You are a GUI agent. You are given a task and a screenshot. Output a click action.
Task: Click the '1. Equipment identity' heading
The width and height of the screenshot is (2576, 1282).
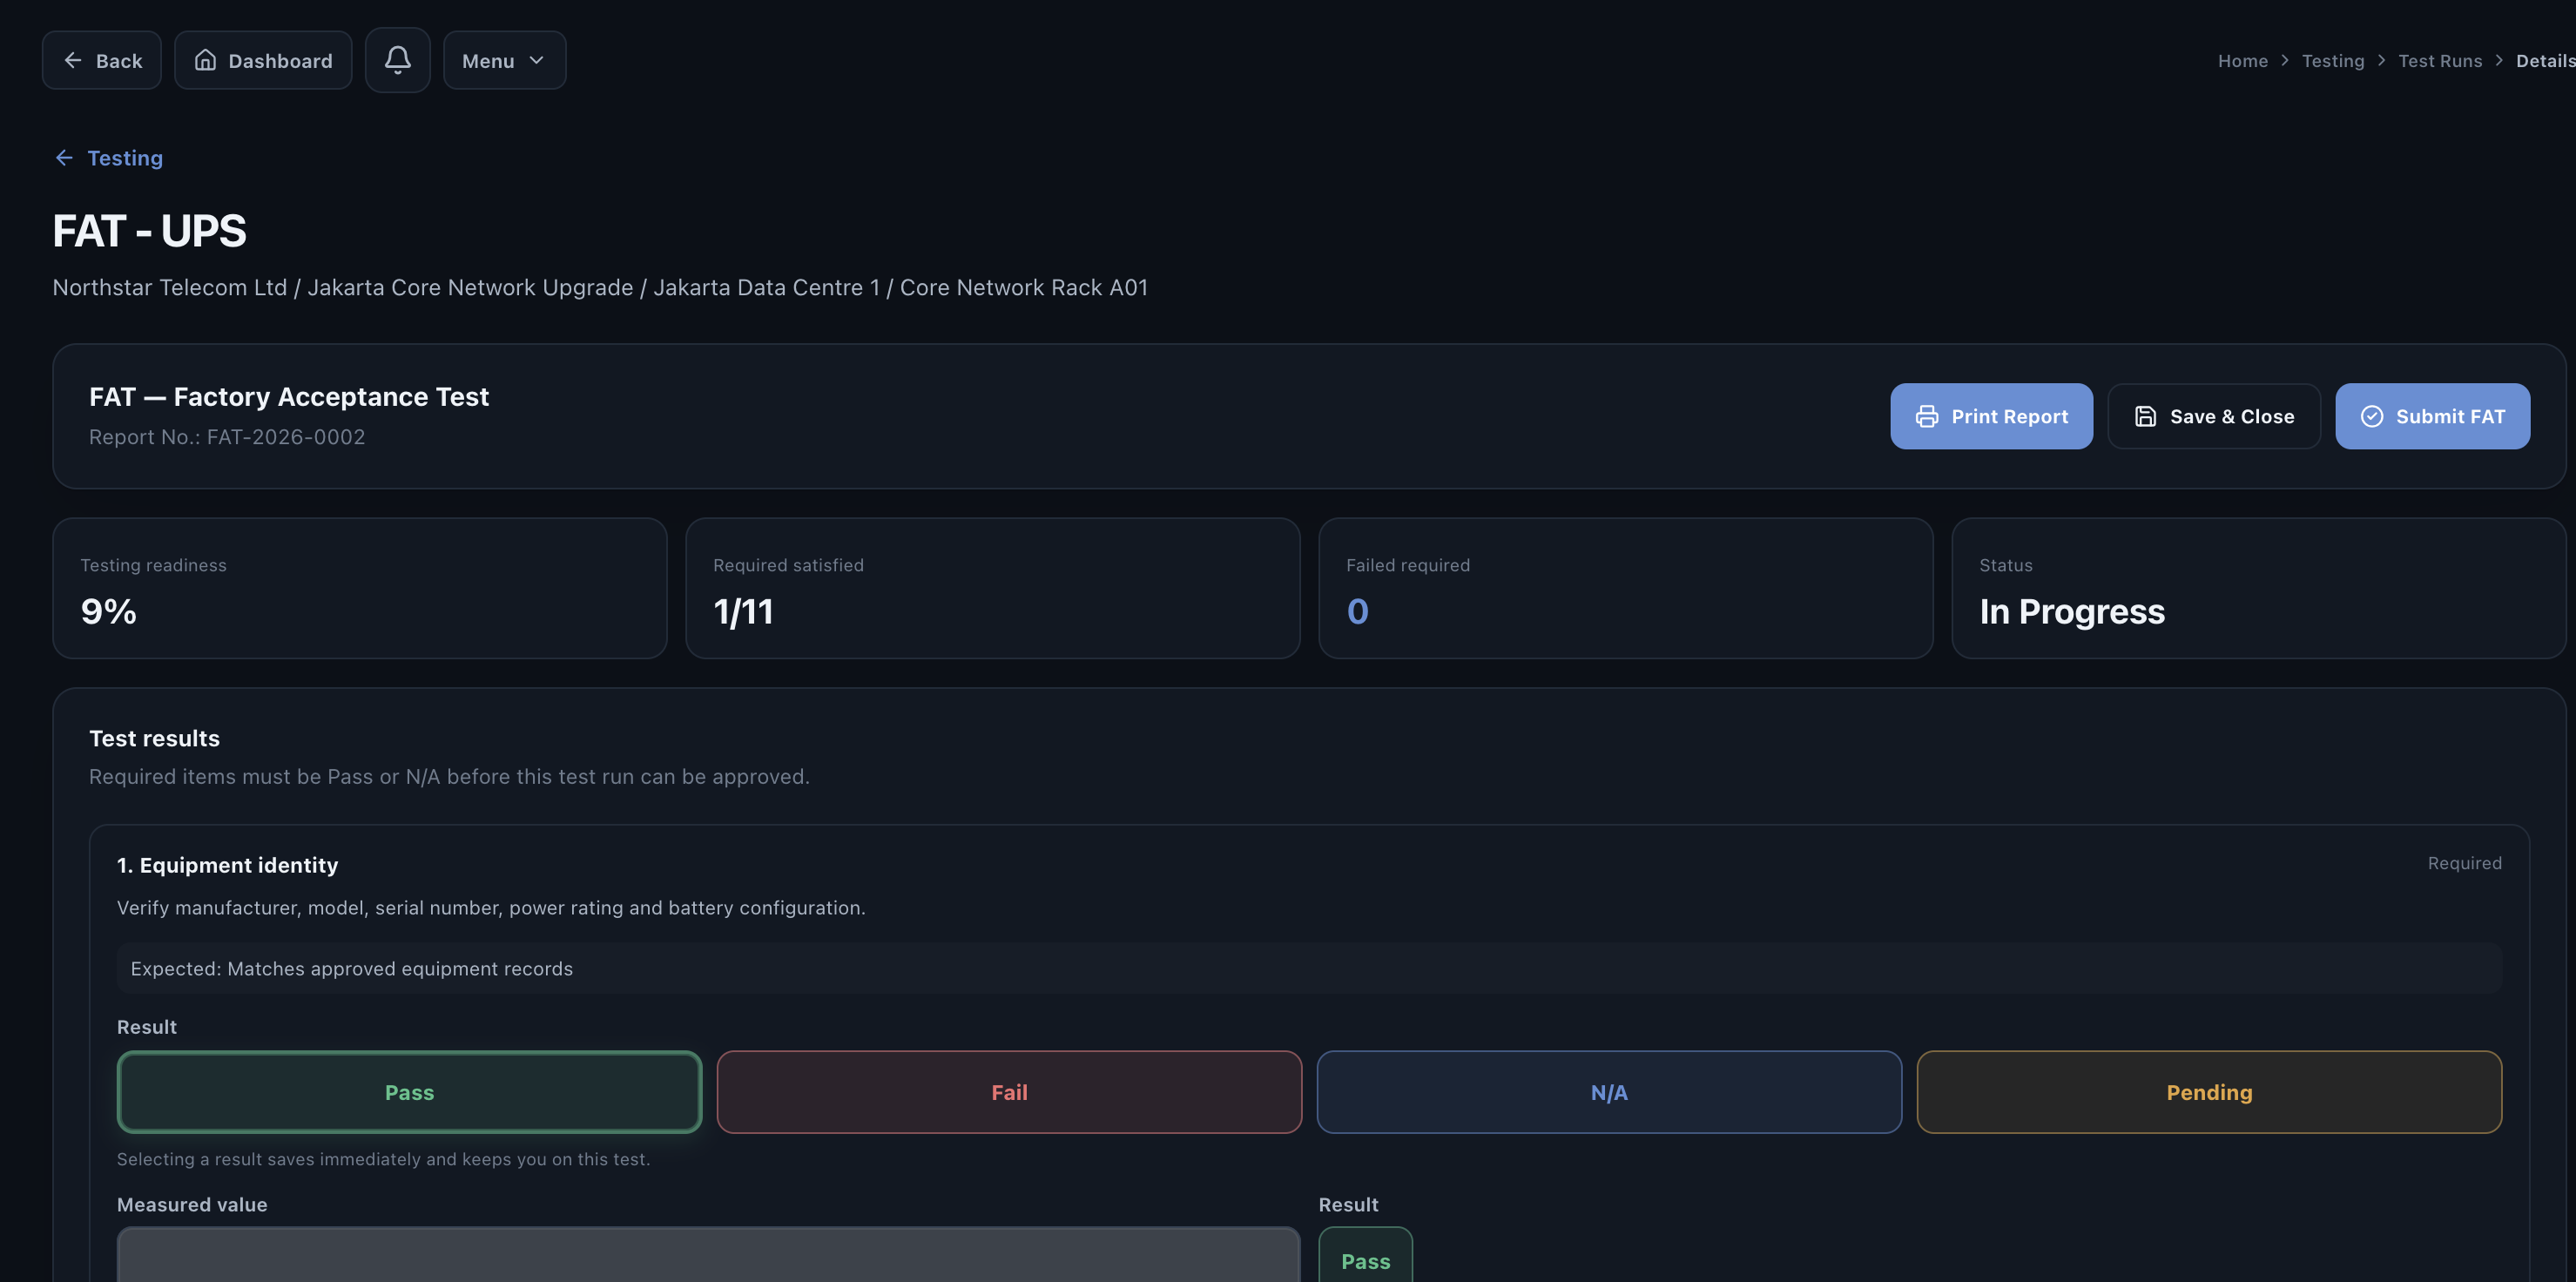point(227,865)
